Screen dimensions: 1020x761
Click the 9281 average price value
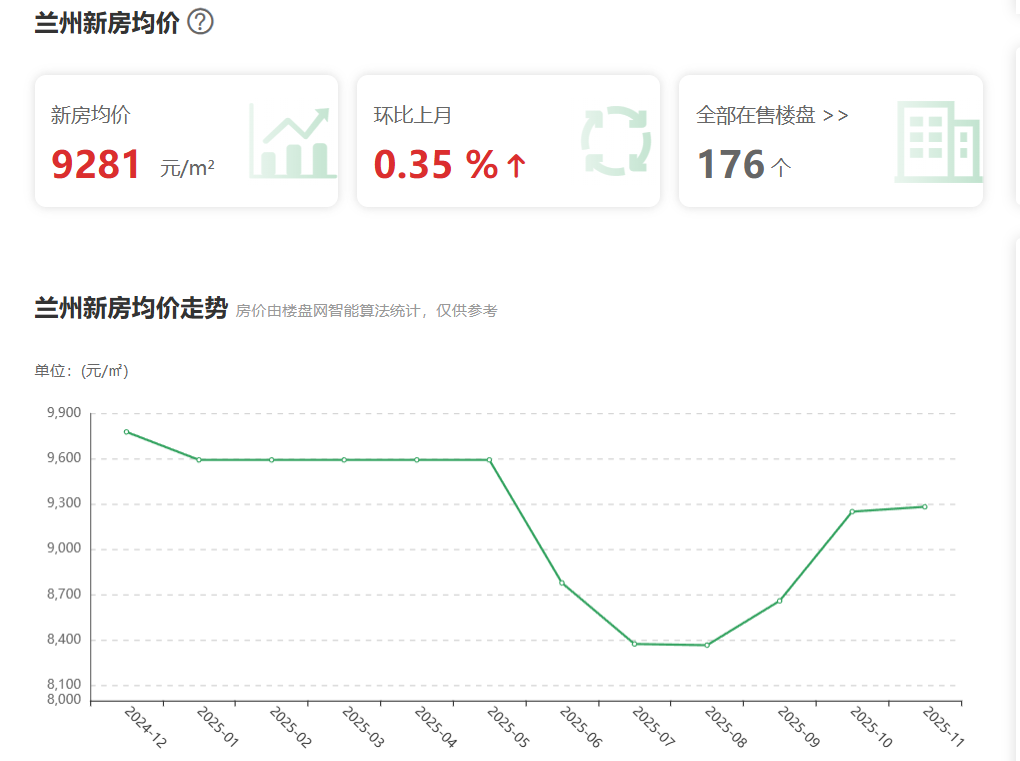coord(96,164)
